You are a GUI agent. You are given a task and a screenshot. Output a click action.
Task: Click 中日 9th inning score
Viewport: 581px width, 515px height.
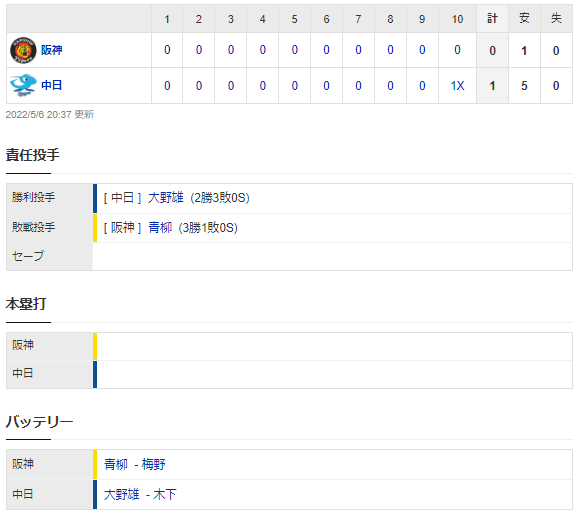[422, 86]
